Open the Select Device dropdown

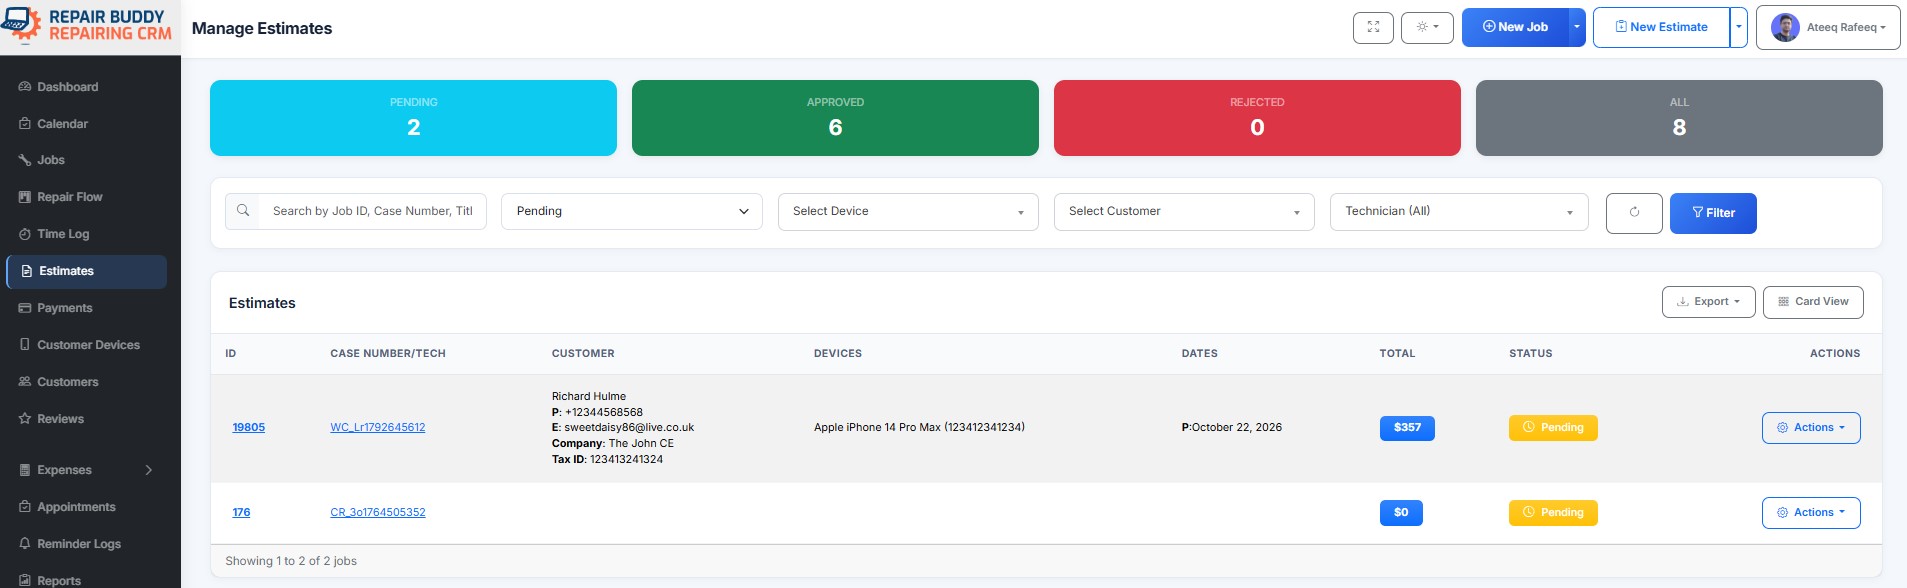pyautogui.click(x=908, y=211)
